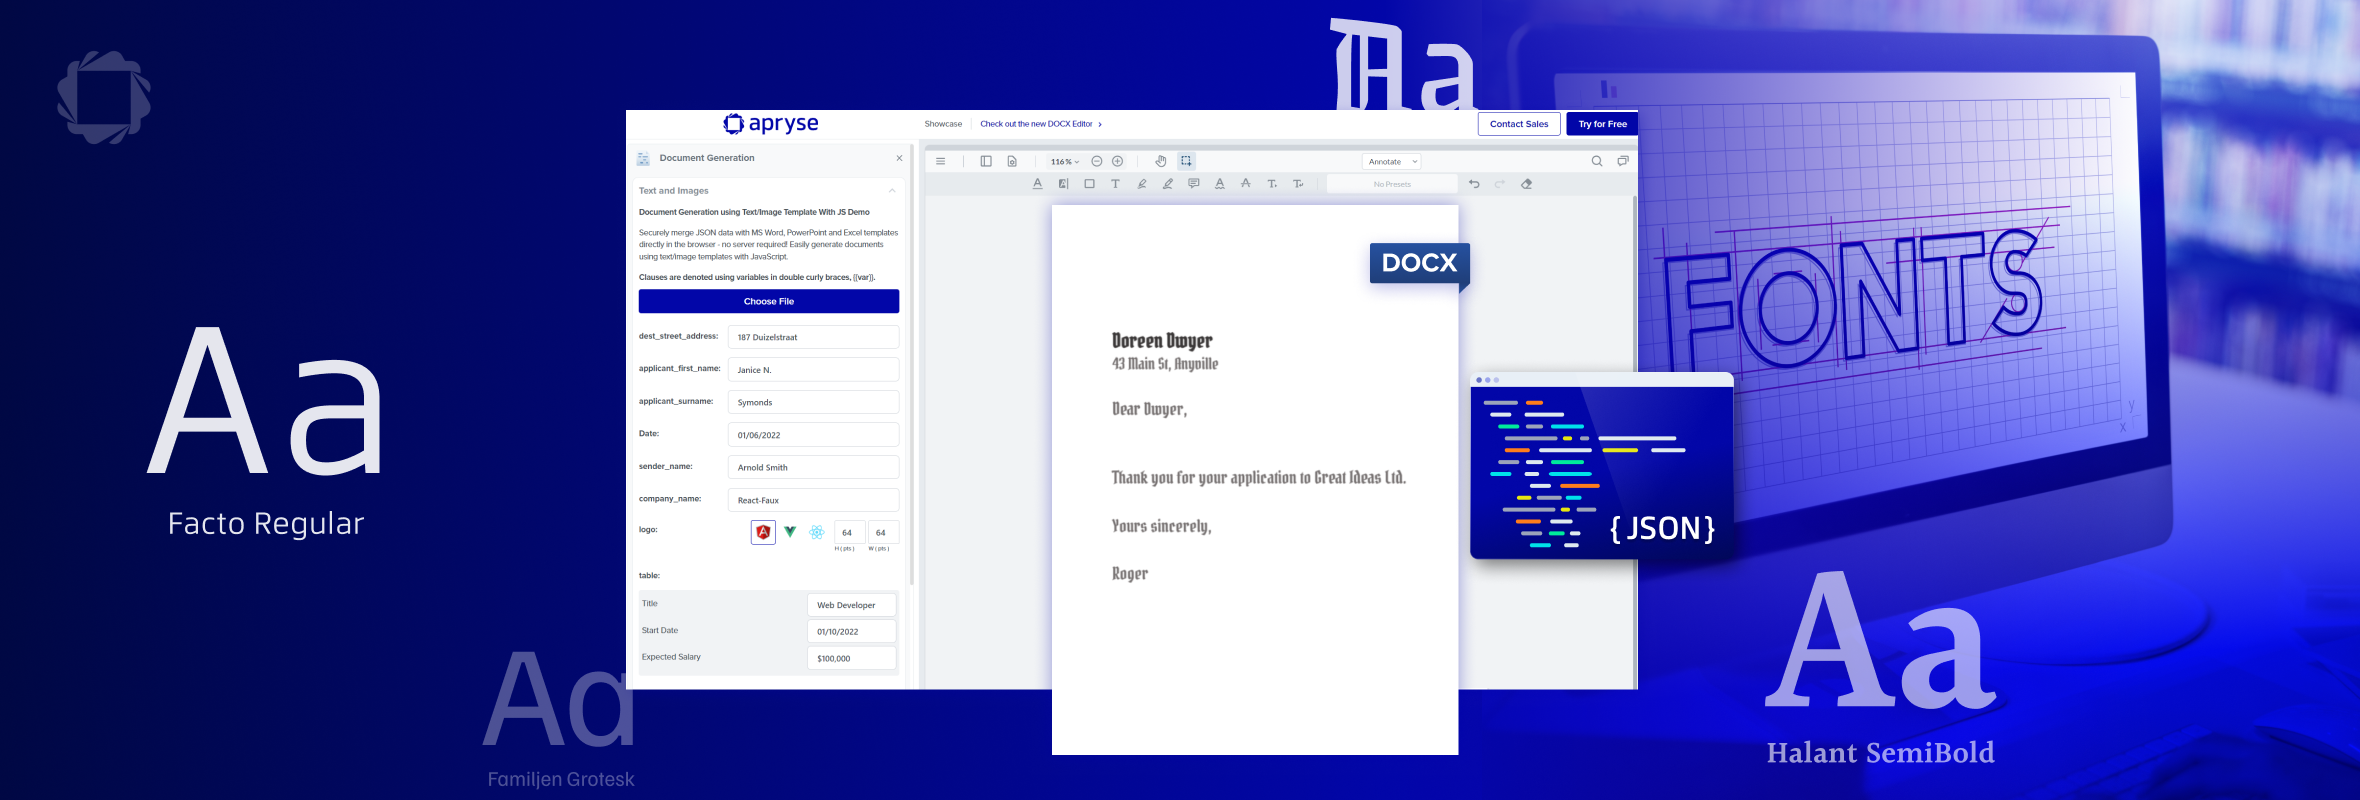This screenshot has width=2360, height=800.
Task: Choose the Vue logo option
Action: 790,532
